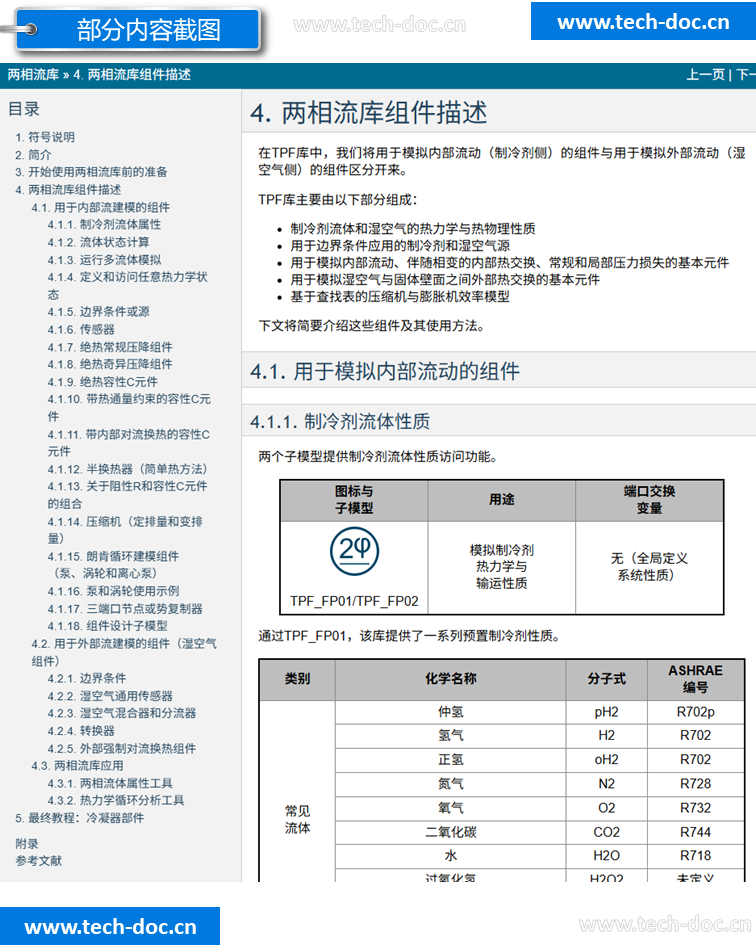Image resolution: width=756 pixels, height=945 pixels.
Task: Select 4.1.10. 带热通量约束的容性C元件
Action: [129, 407]
